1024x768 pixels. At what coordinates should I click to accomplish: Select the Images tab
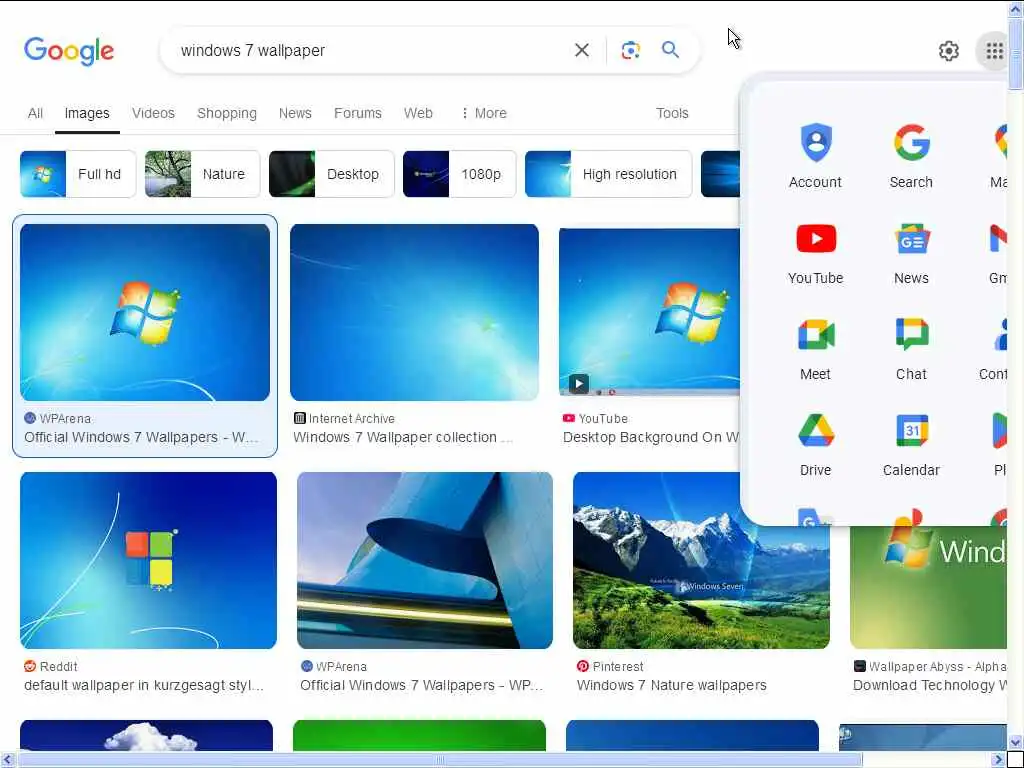click(x=87, y=113)
